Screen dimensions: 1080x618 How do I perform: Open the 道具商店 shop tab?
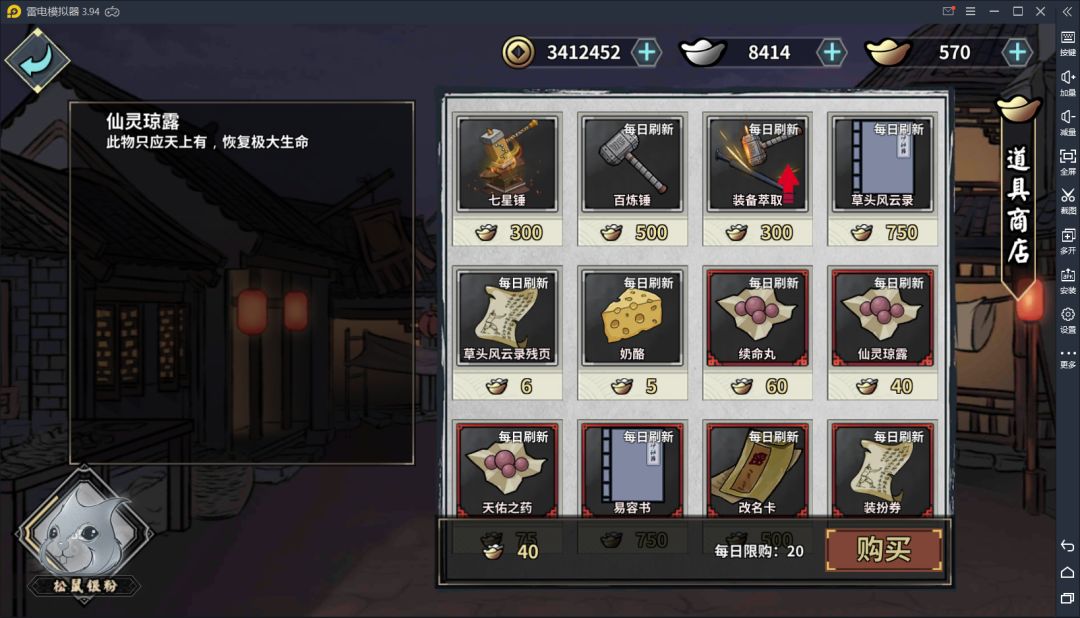point(1018,203)
